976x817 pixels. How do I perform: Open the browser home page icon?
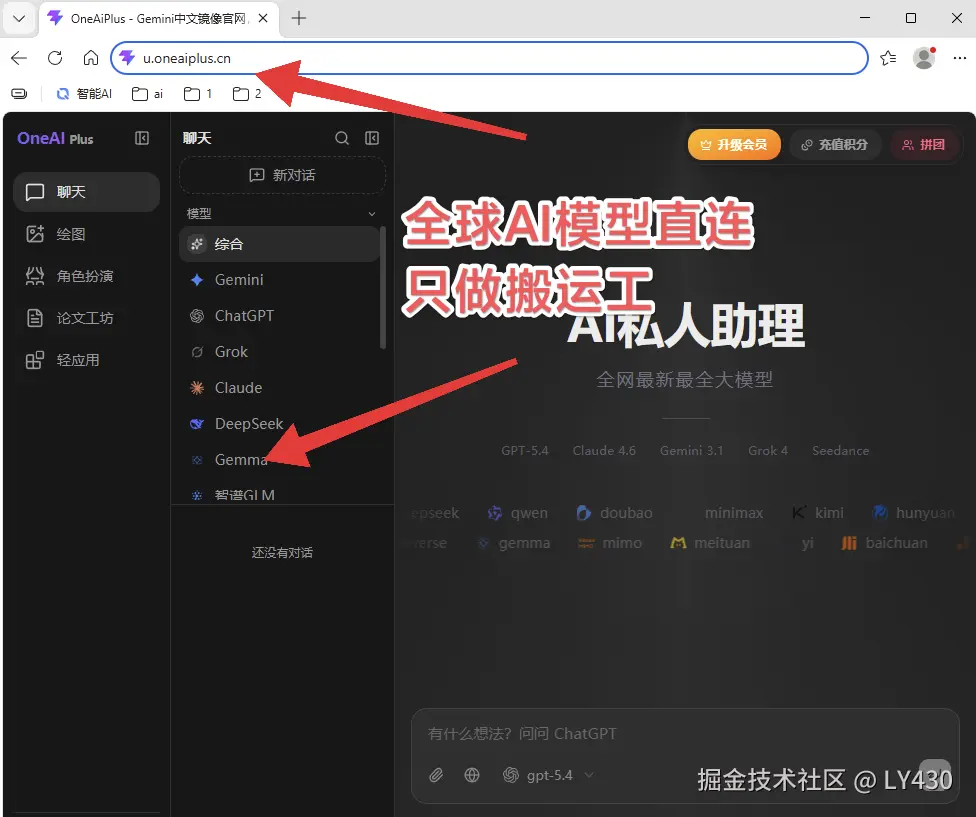click(91, 58)
